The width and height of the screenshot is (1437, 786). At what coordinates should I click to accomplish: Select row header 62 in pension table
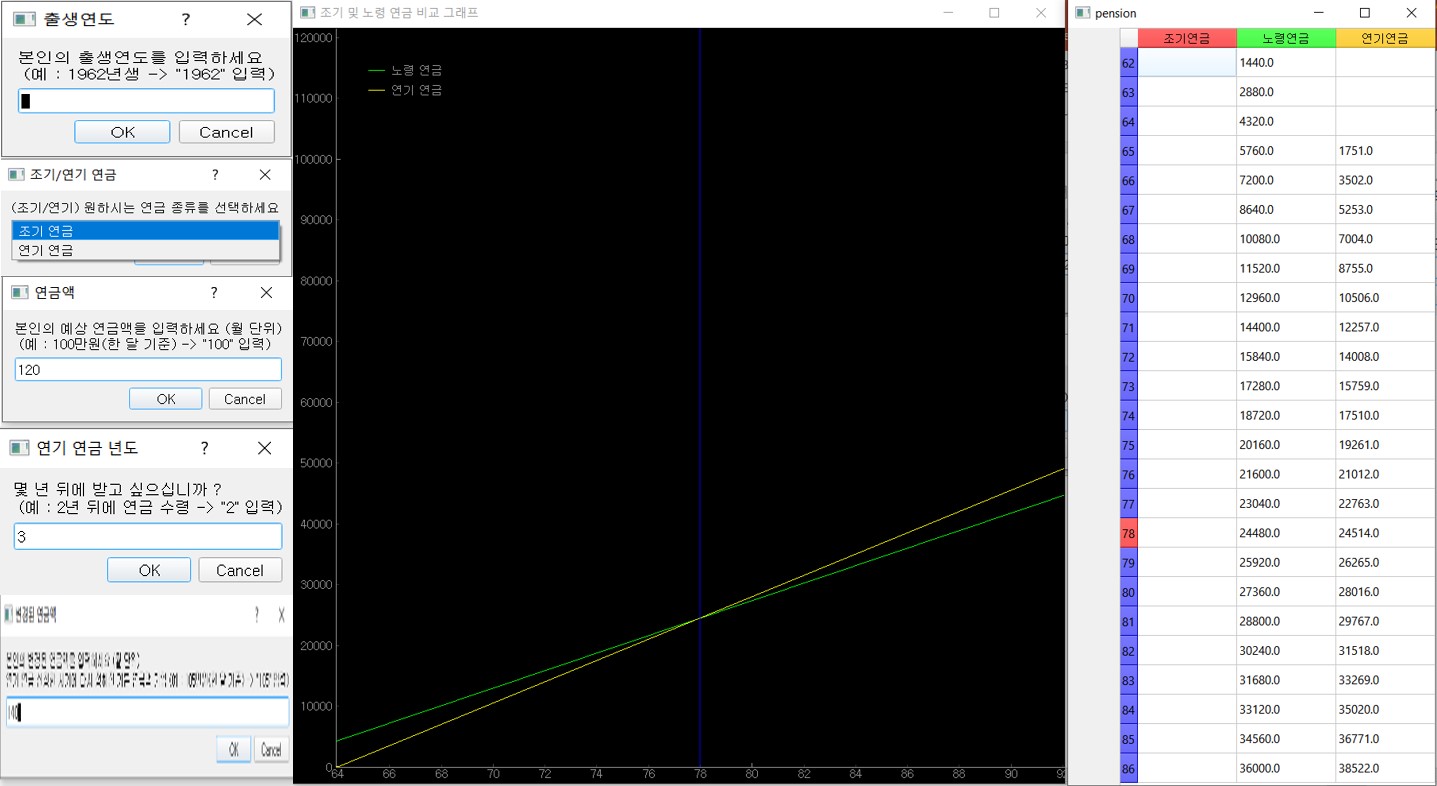pos(1129,63)
